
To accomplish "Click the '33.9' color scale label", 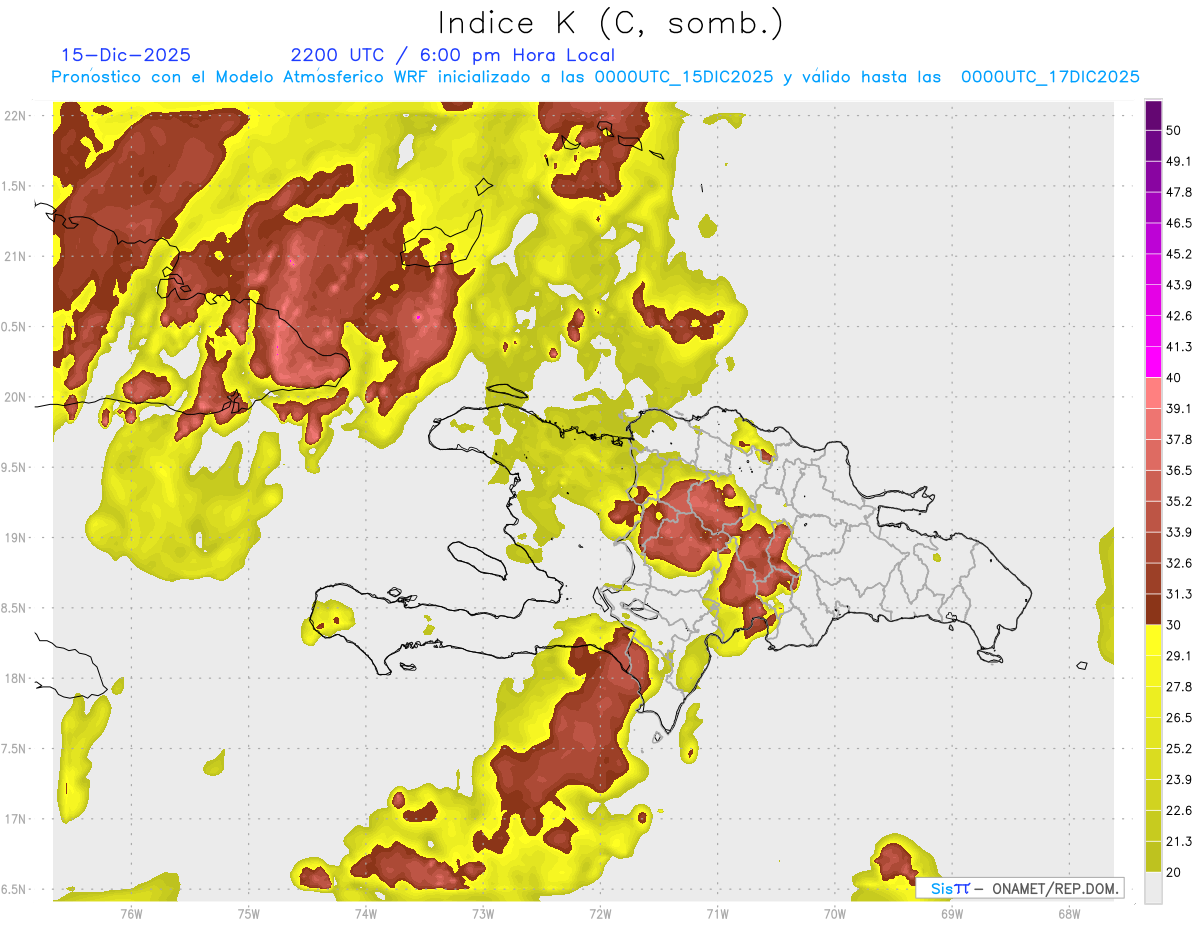I will pos(1178,532).
